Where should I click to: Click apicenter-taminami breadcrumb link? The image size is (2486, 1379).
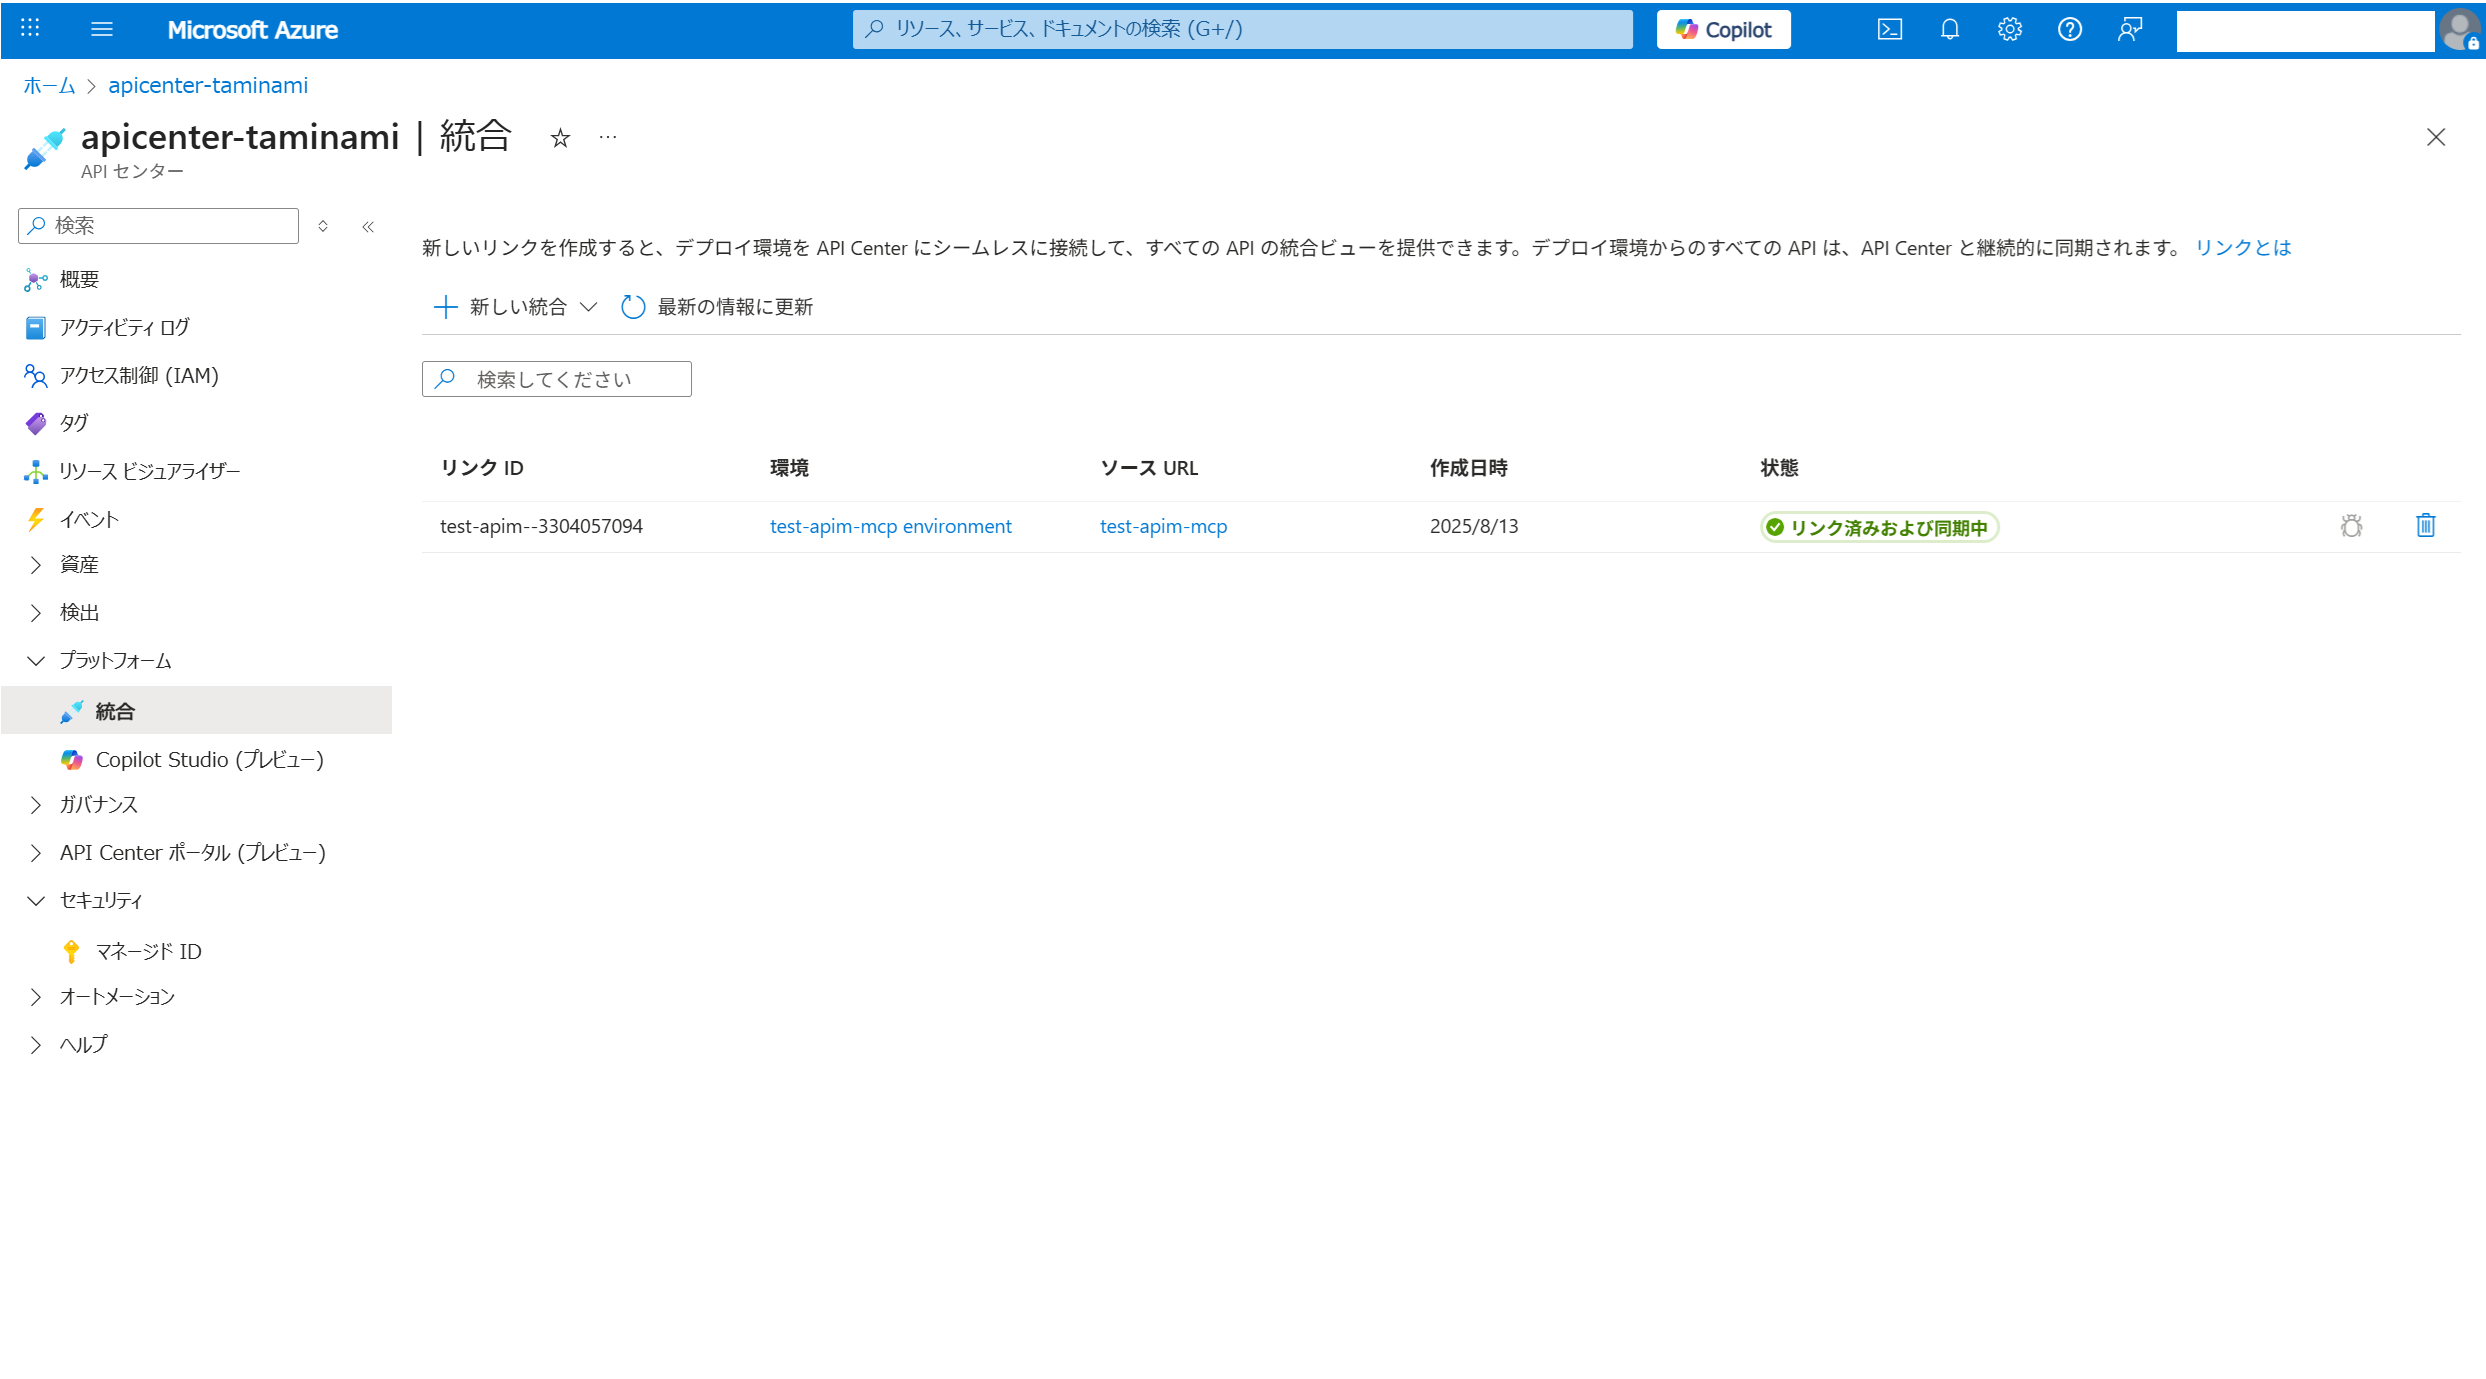coord(208,86)
